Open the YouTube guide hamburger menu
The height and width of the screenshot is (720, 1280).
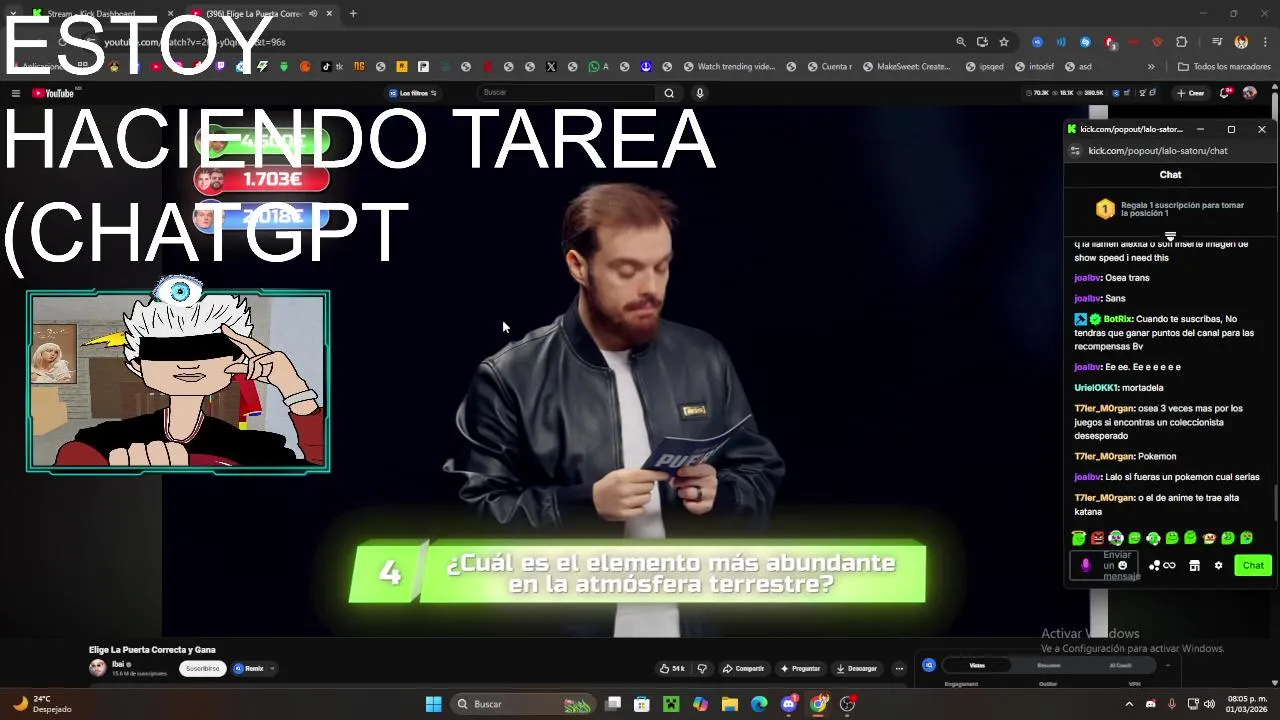pyautogui.click(x=16, y=93)
